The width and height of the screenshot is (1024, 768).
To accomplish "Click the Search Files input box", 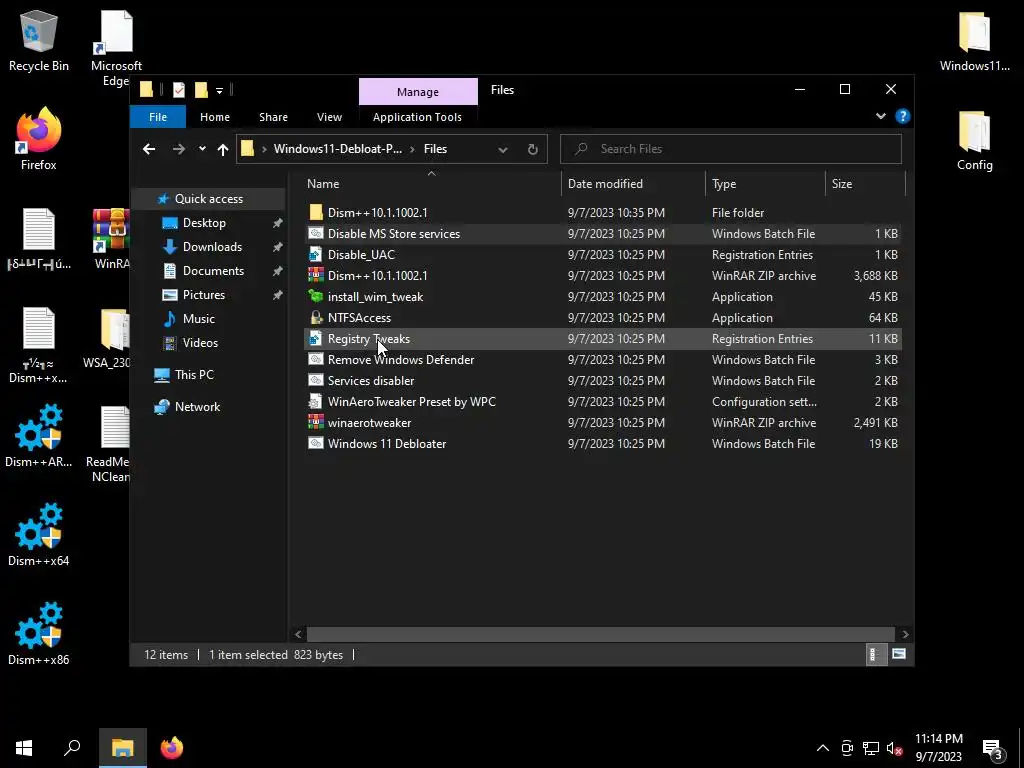I will (x=731, y=149).
